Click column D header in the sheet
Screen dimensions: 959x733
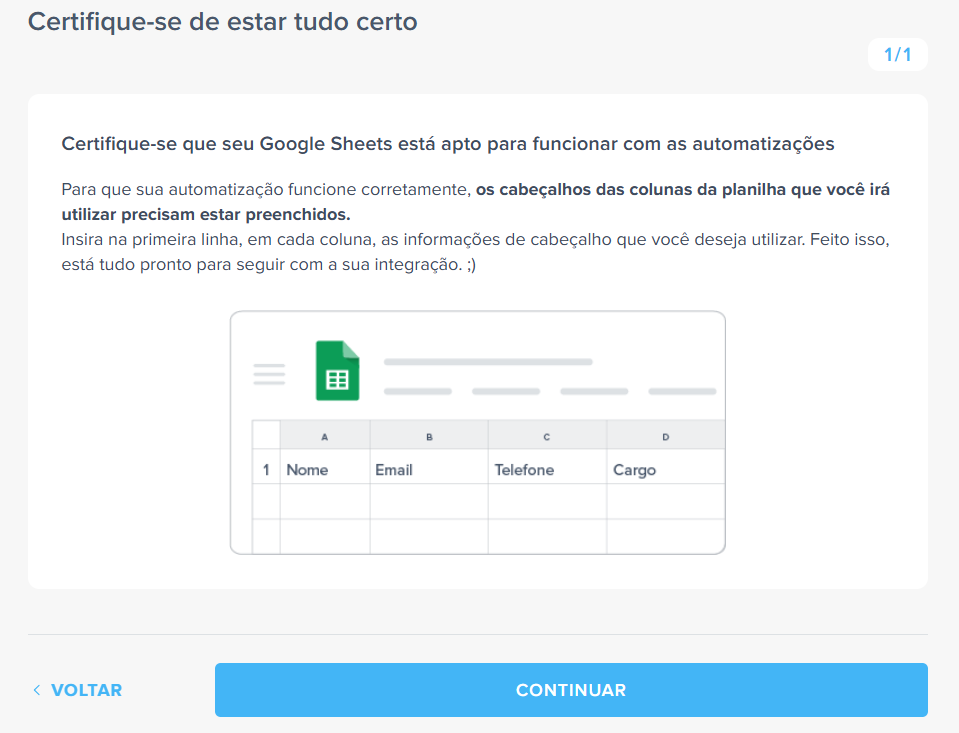[x=665, y=436]
